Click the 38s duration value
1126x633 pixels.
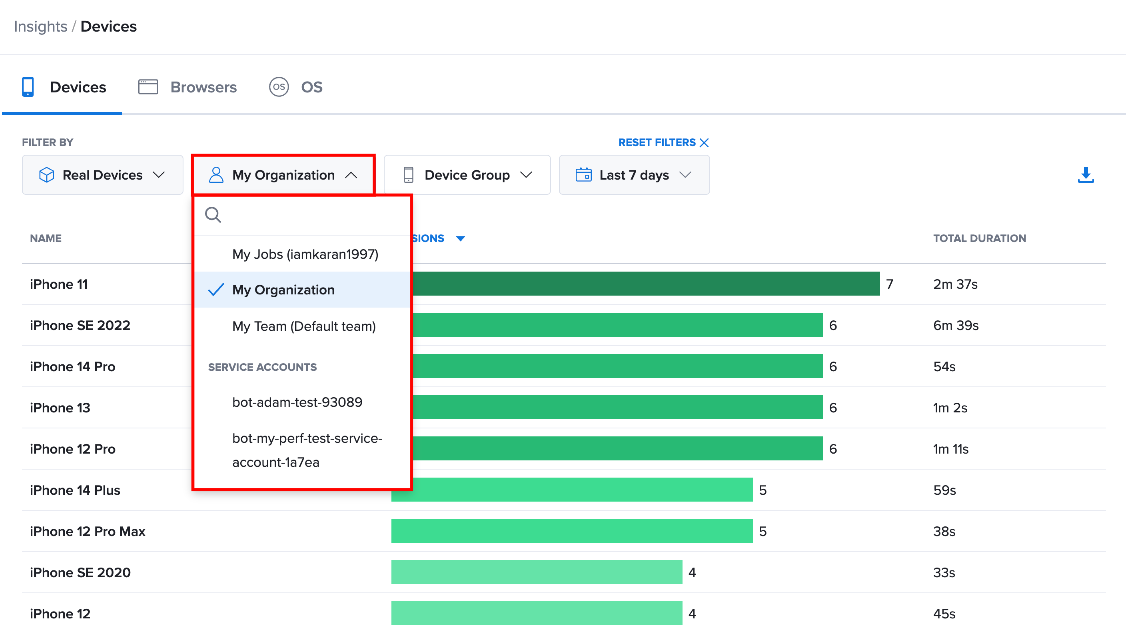pos(944,531)
